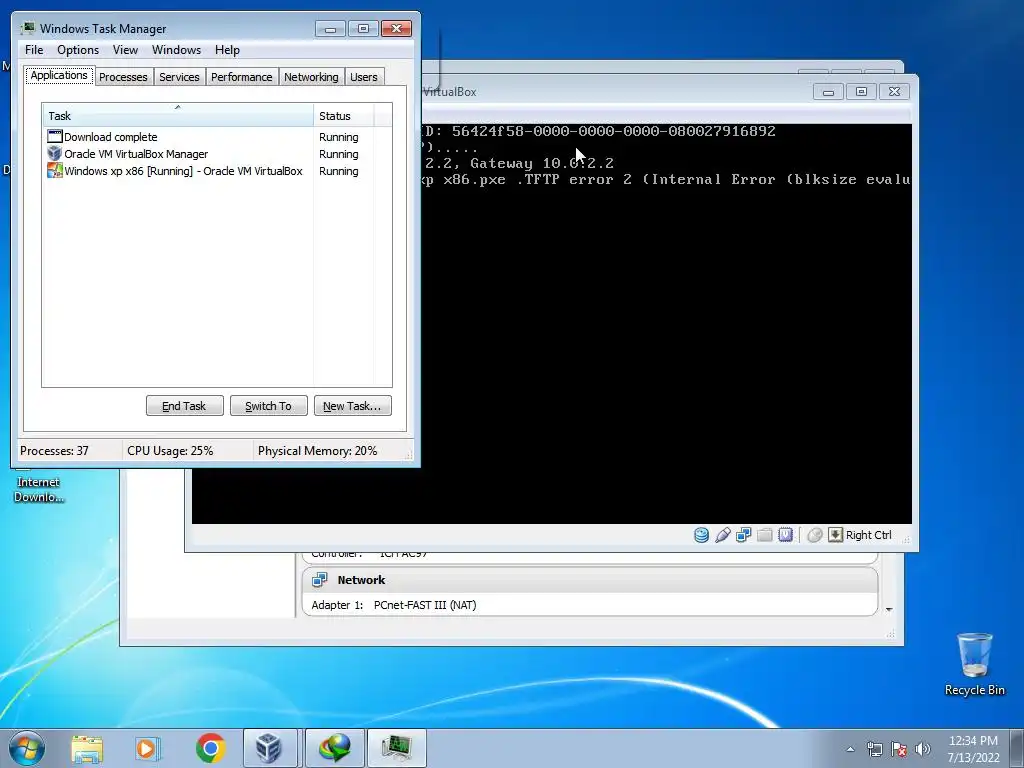Open the Recycle Bin desktop icon
The height and width of the screenshot is (768, 1024).
coord(974,664)
